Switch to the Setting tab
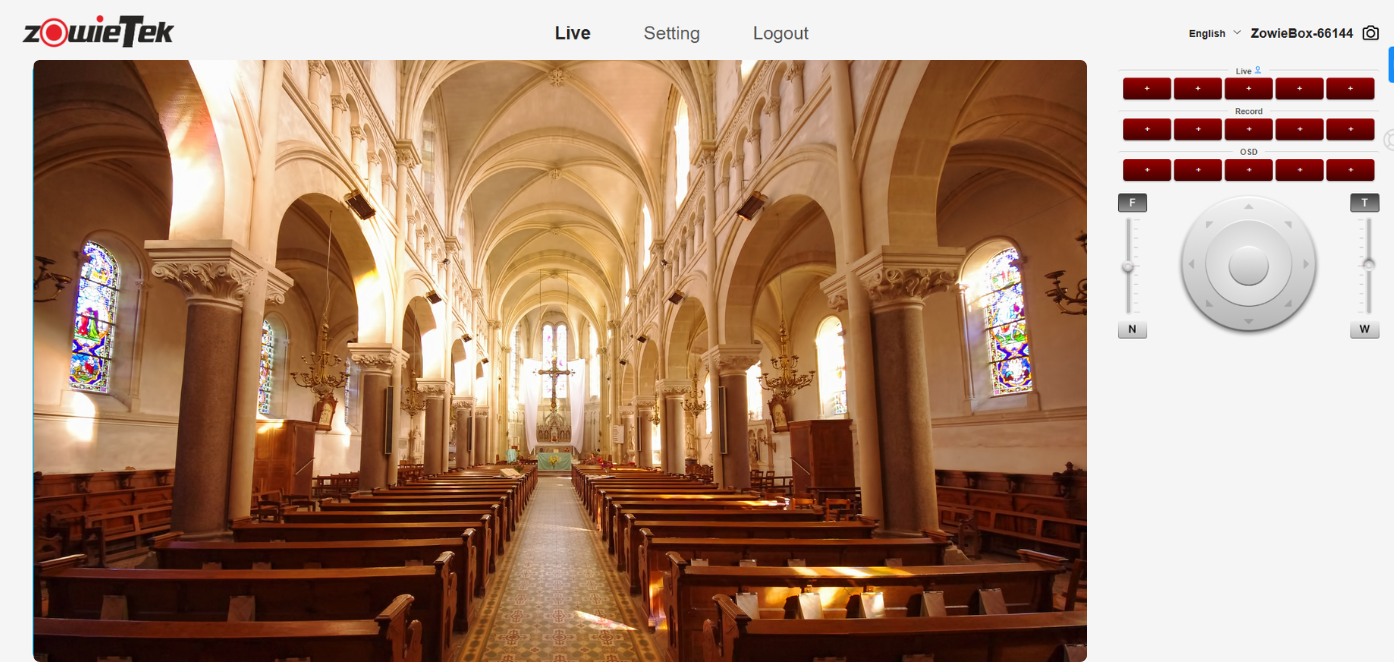The height and width of the screenshot is (662, 1395). point(671,33)
